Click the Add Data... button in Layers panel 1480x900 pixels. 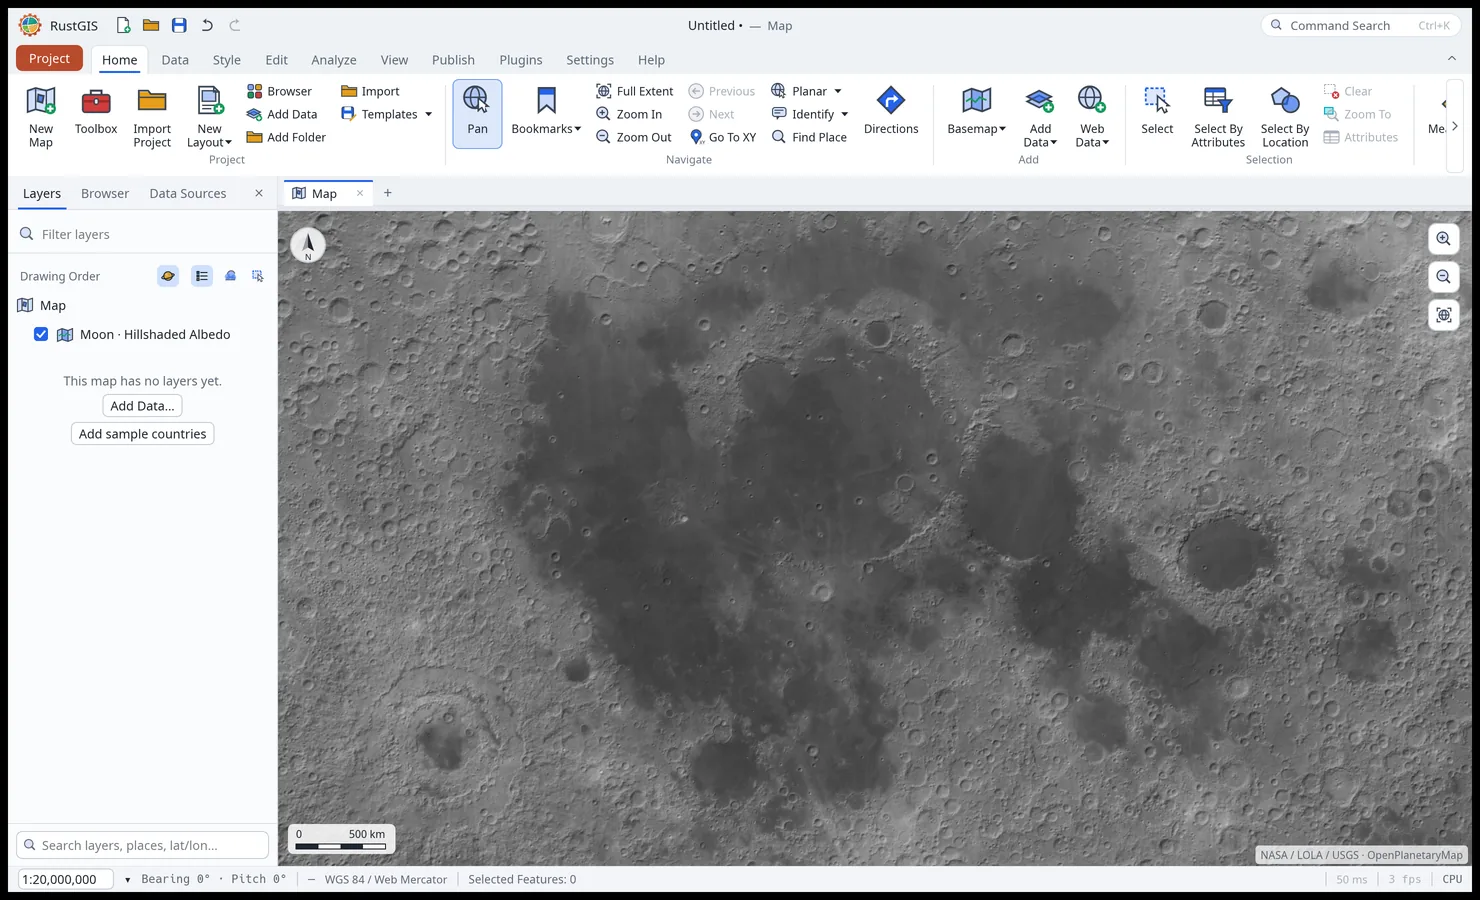coord(143,406)
